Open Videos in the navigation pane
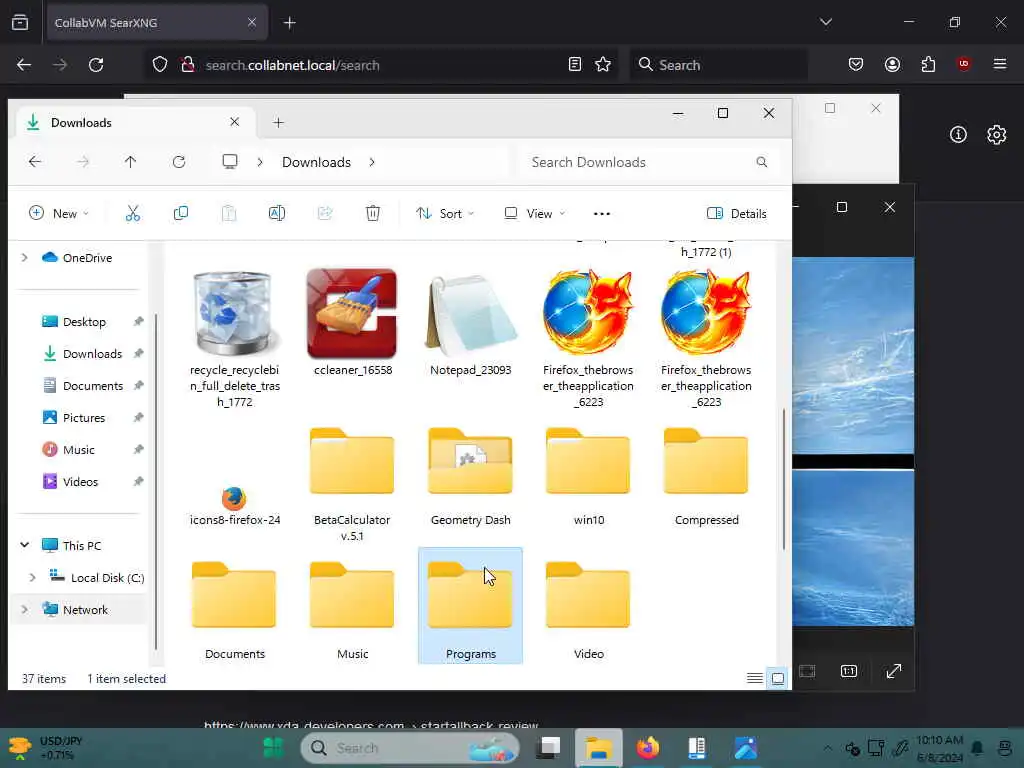The image size is (1024, 768). pos(80,482)
